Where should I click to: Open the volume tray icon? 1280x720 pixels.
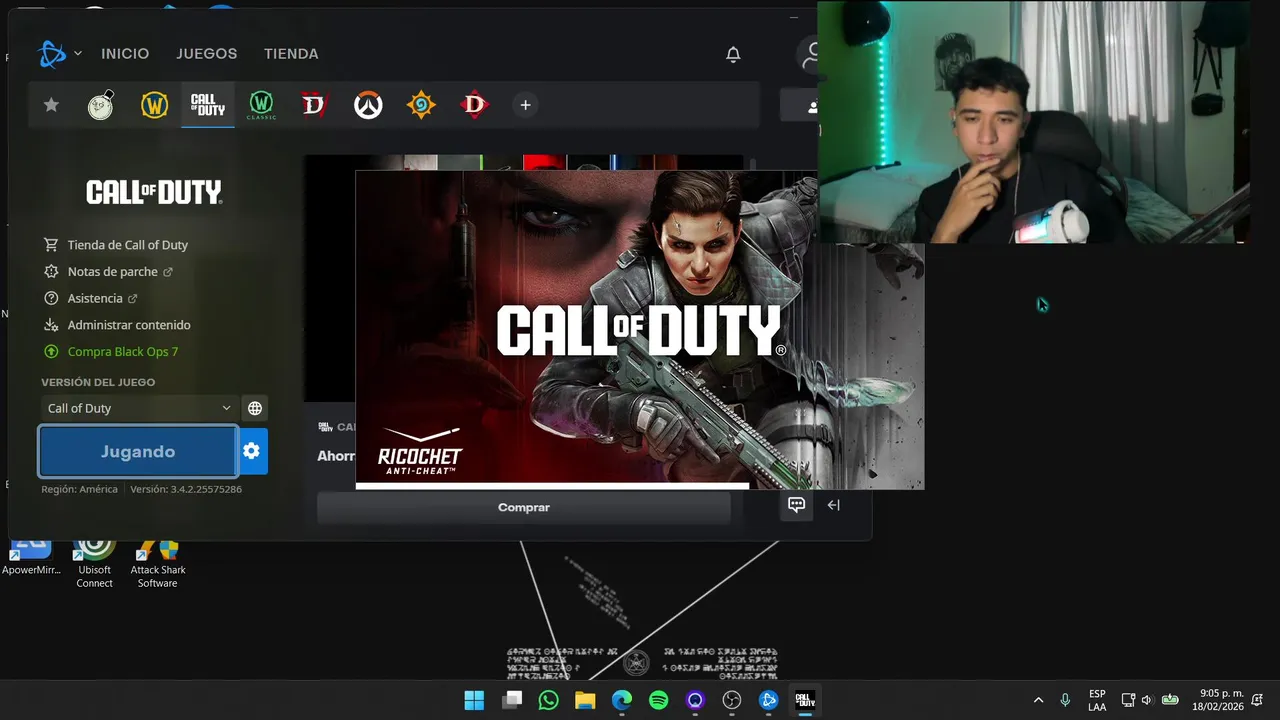click(x=1147, y=700)
